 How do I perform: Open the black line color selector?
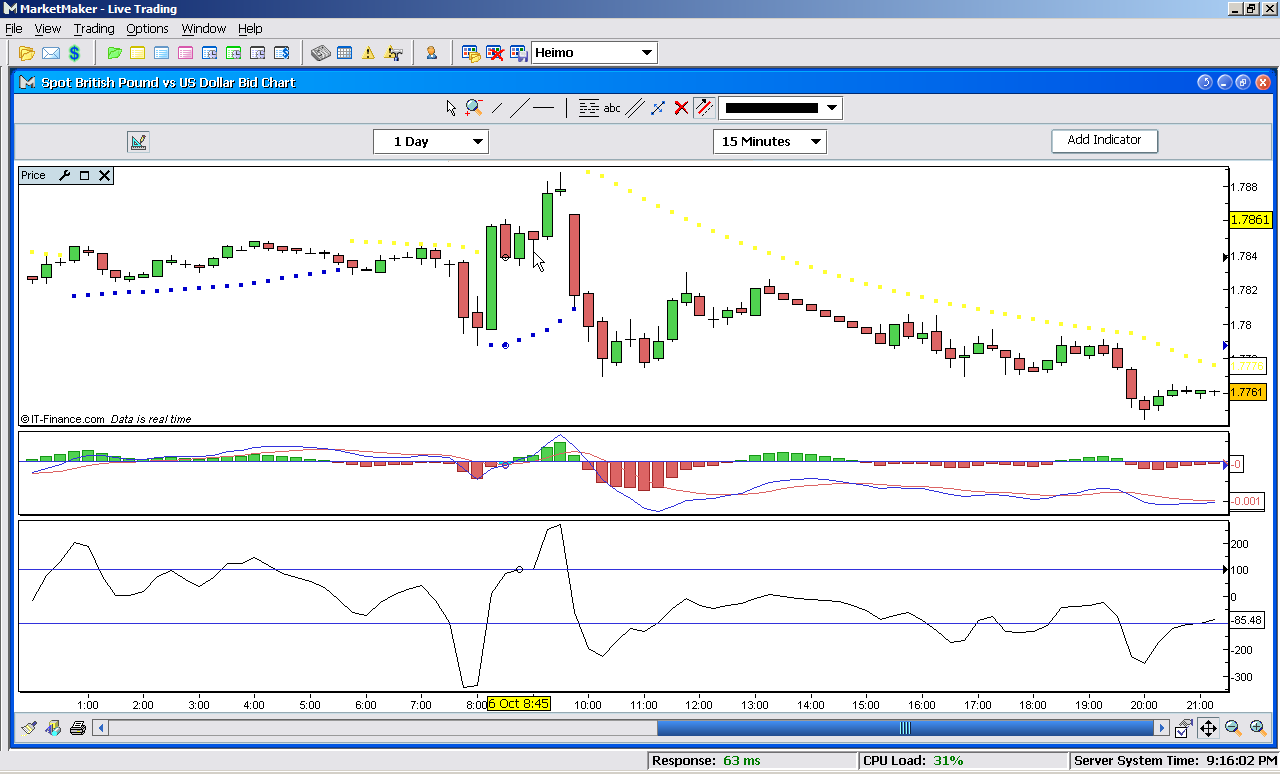780,108
